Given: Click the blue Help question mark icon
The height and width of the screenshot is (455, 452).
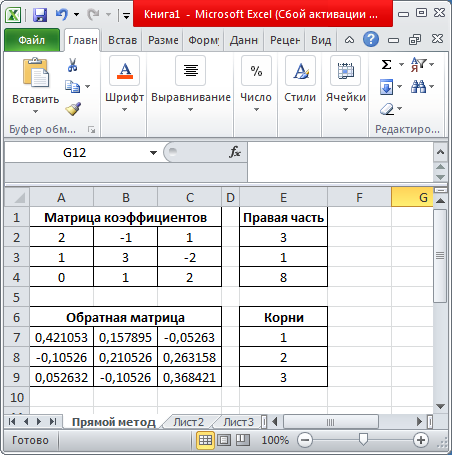Looking at the screenshot, I should tap(371, 39).
